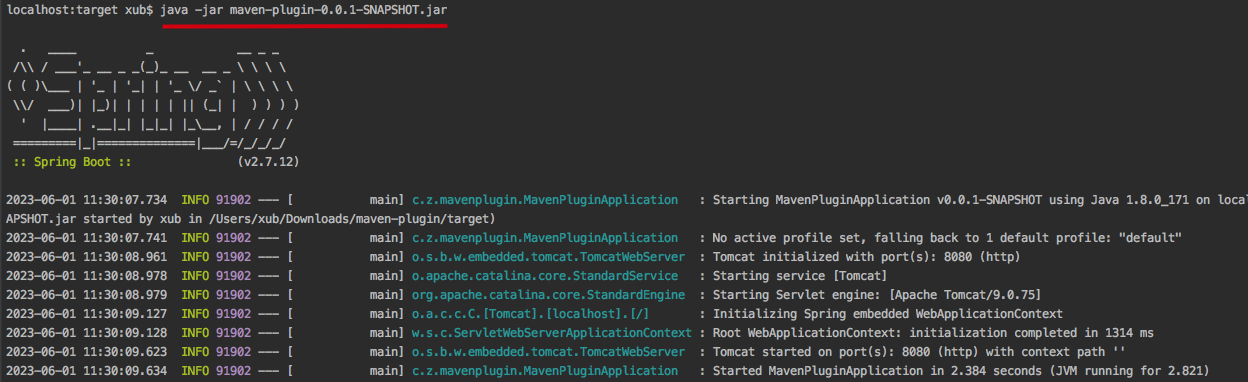Click the 'Root WebApplicationContext: initialization completed' line
This screenshot has width=1248, height=382.
932,332
